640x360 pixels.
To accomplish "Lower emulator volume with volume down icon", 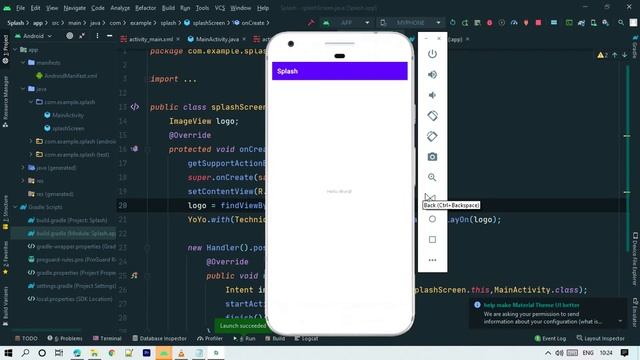I will coord(432,95).
